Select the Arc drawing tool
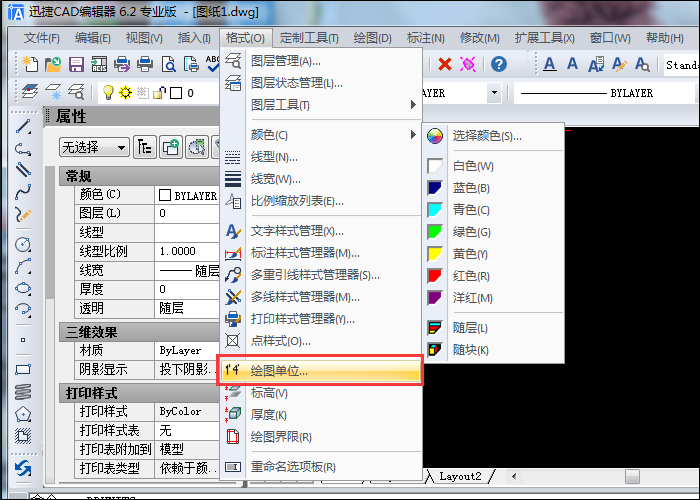 point(23,266)
